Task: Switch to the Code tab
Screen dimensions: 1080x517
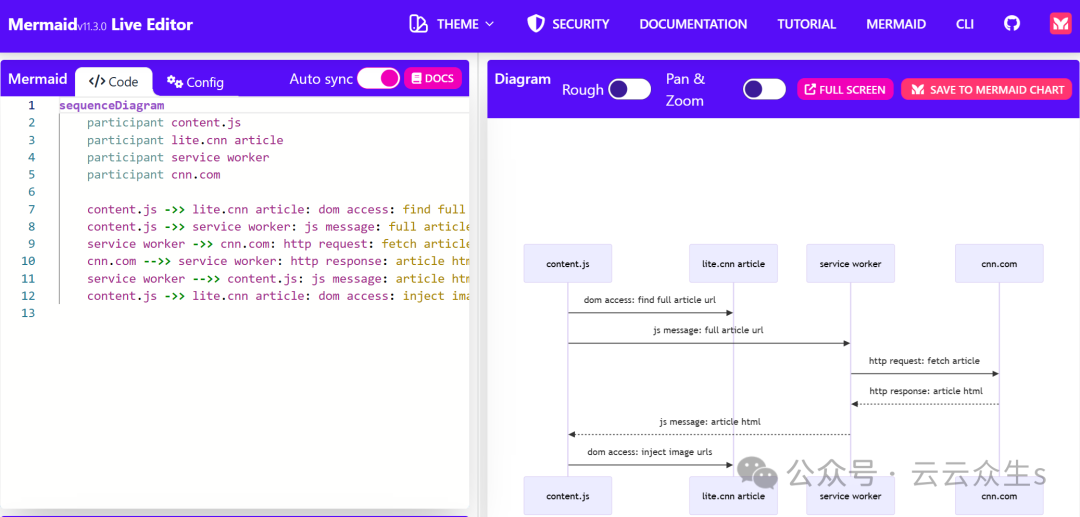Action: tap(114, 81)
